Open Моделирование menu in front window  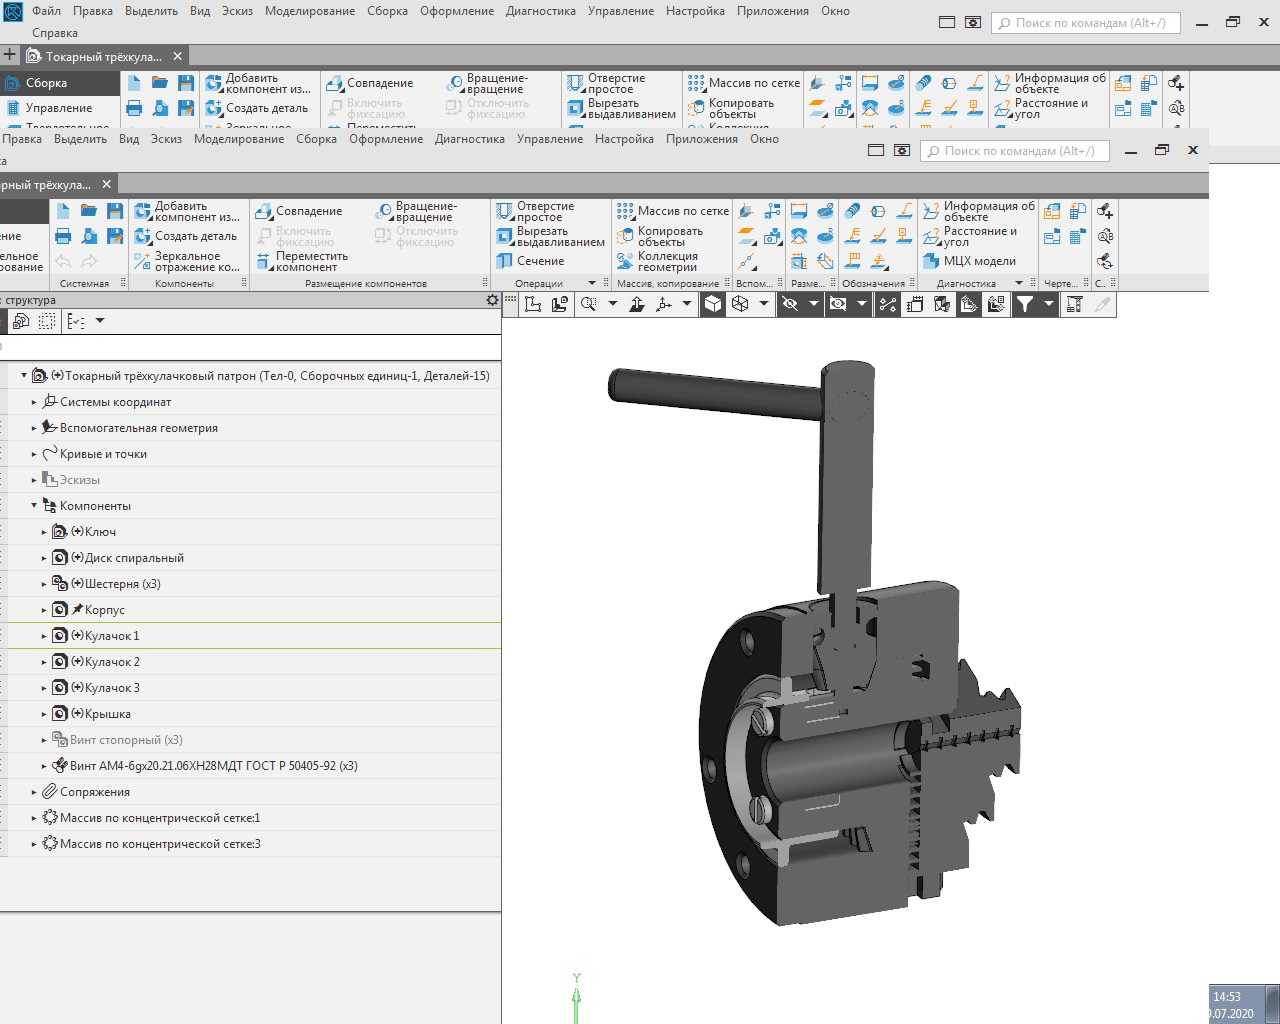click(x=239, y=139)
